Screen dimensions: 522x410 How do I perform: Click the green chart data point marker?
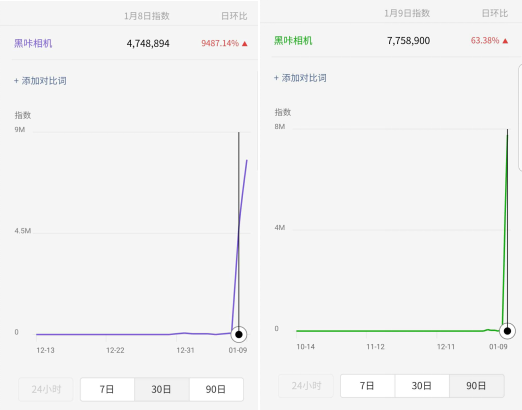(507, 331)
